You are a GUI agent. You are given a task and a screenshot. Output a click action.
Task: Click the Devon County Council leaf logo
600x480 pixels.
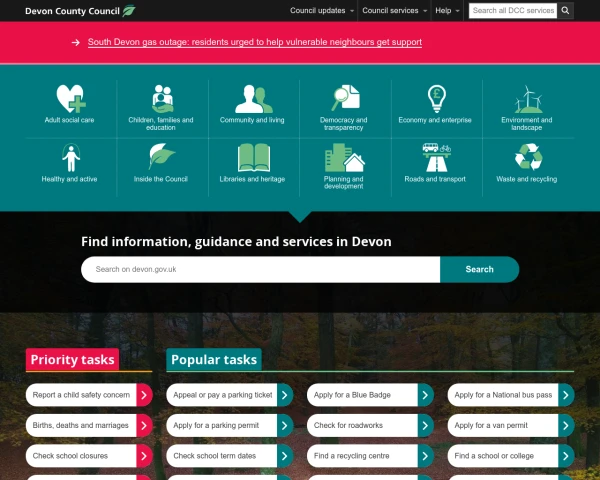pos(129,10)
